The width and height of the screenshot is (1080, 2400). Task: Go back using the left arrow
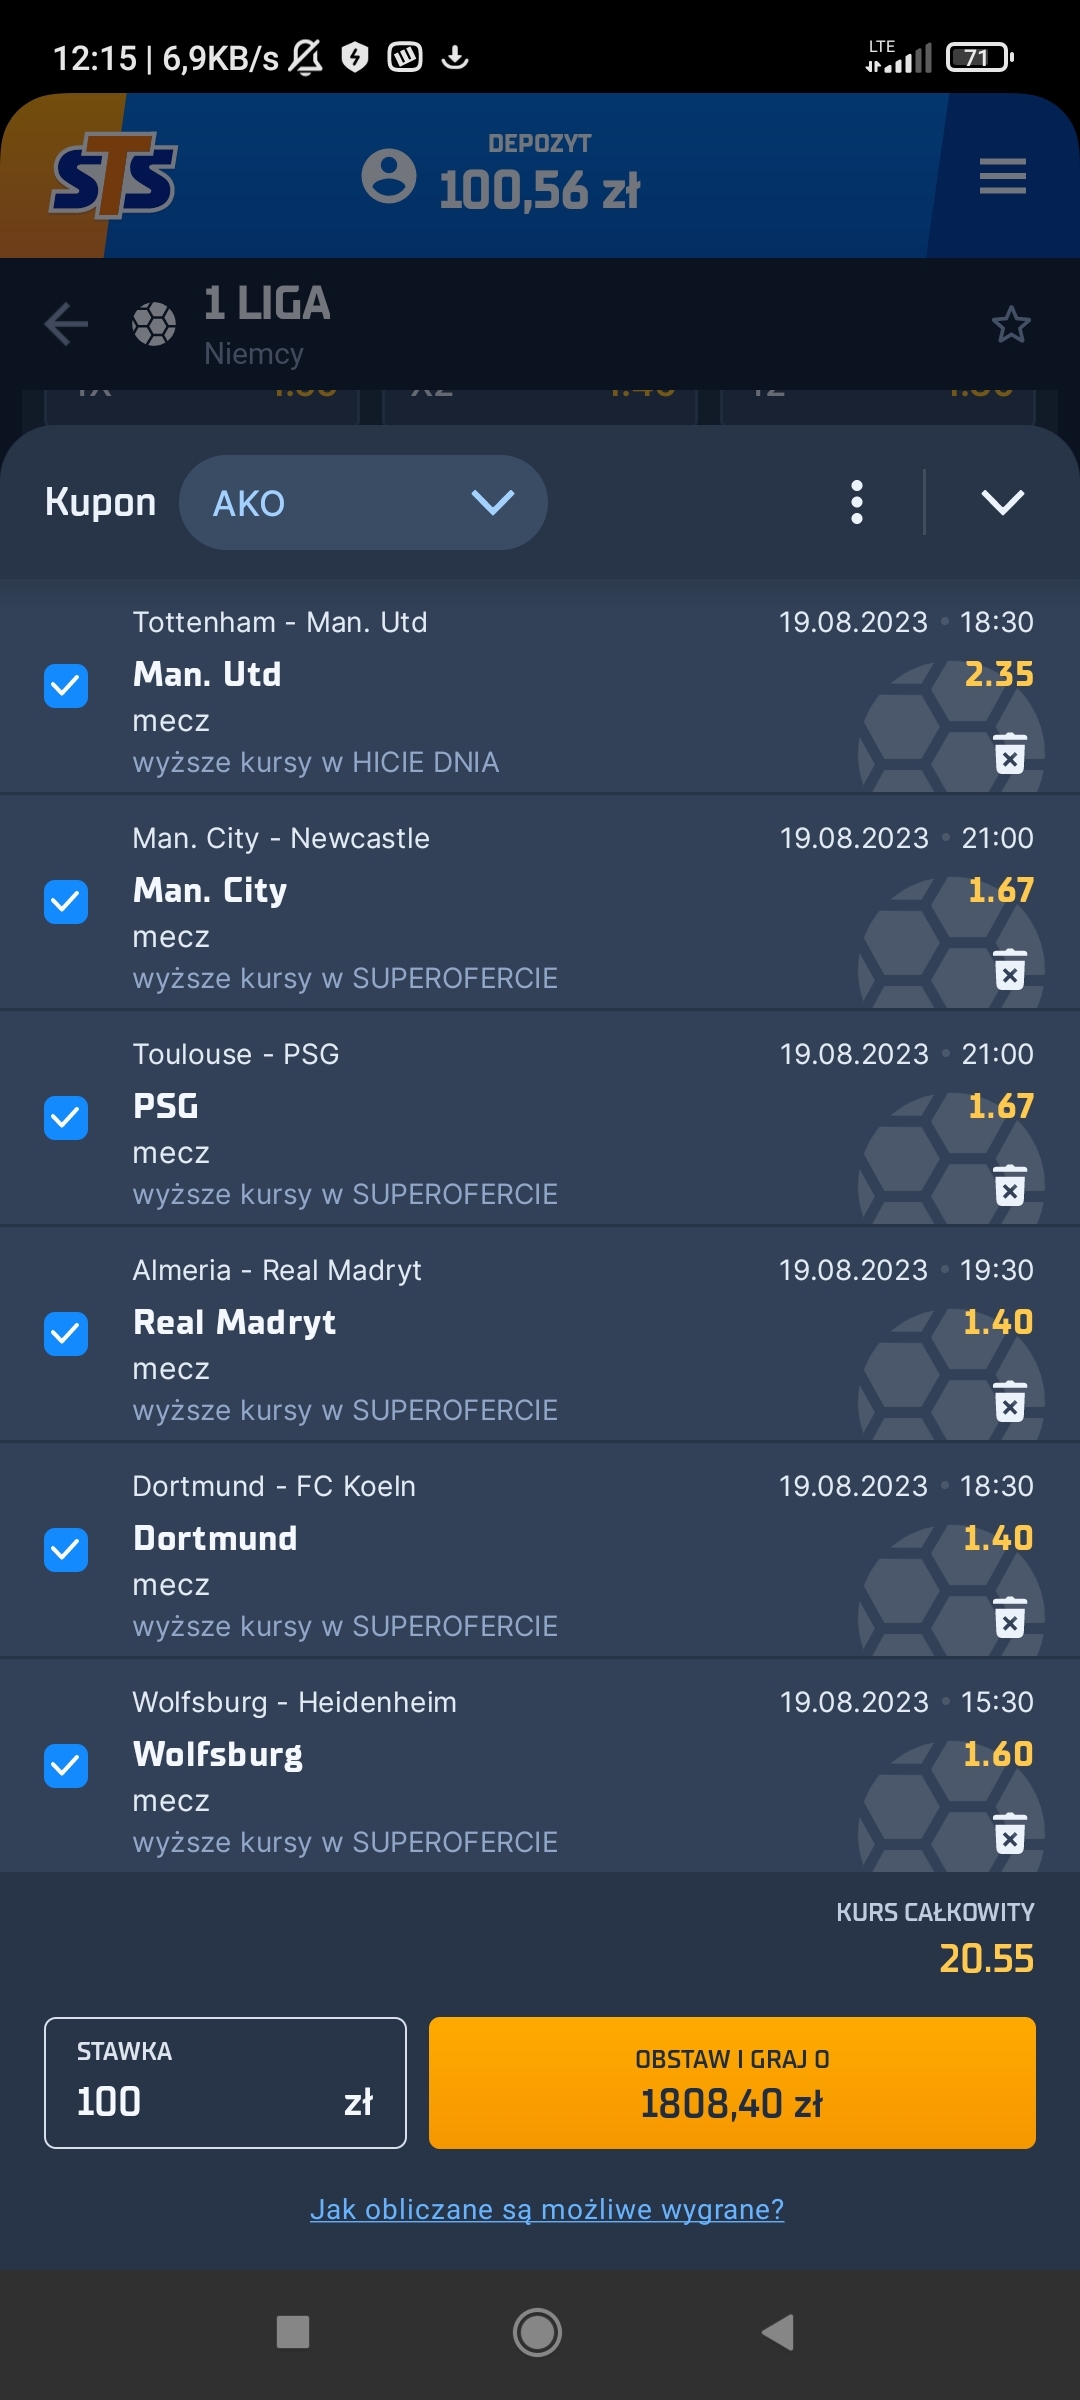coord(66,324)
